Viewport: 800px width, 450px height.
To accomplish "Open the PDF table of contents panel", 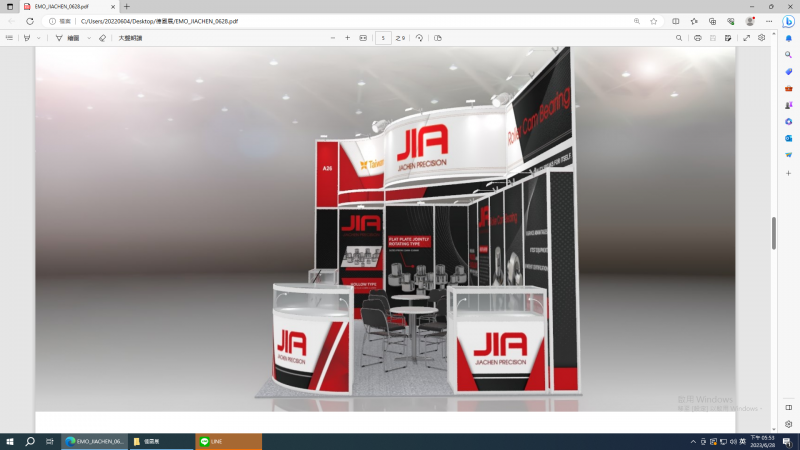I will pos(9,38).
